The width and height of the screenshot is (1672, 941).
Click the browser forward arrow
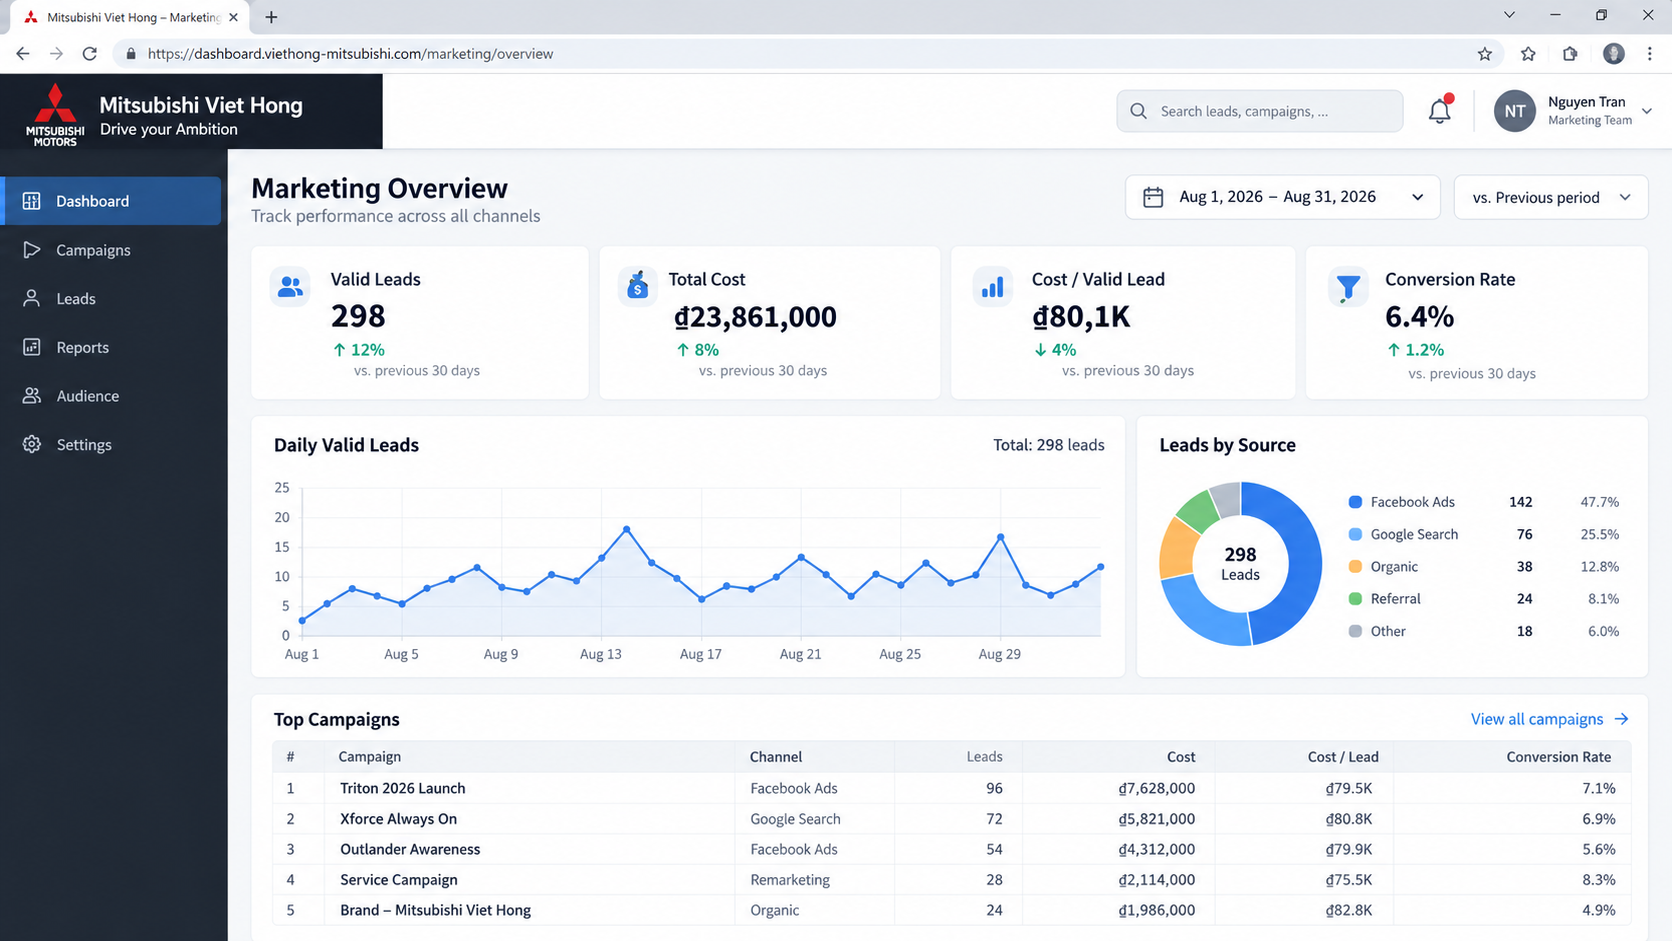(x=56, y=54)
